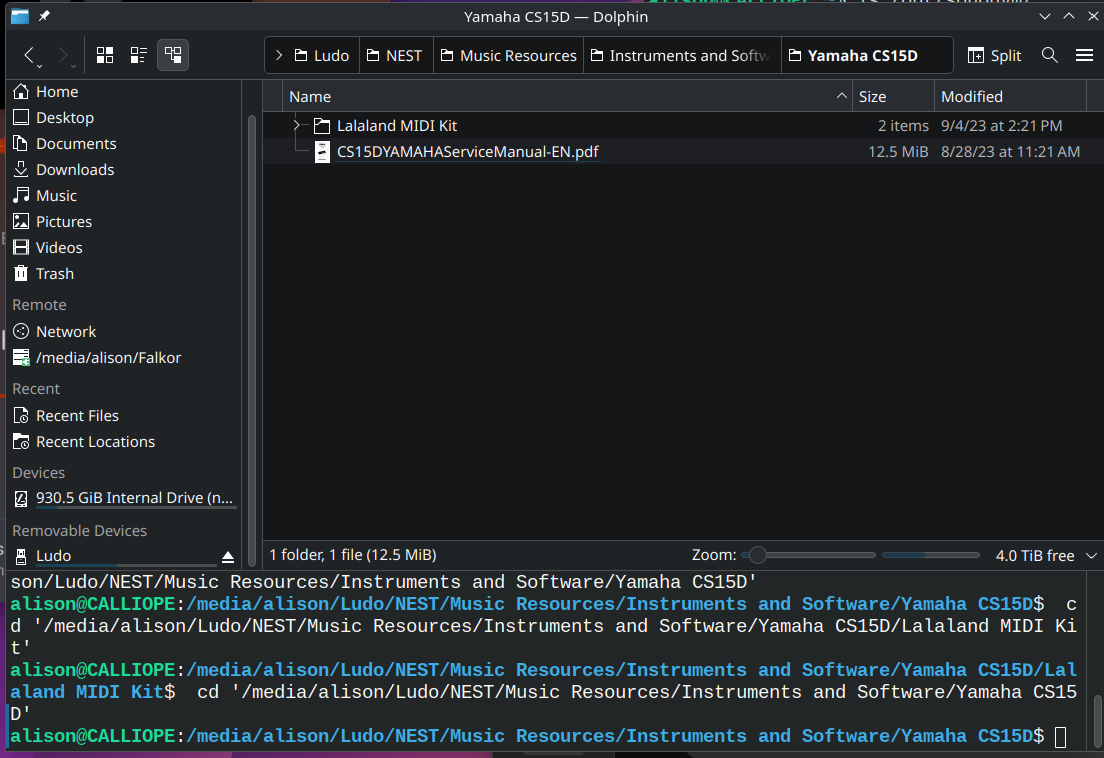1104x758 pixels.
Task: Open the free space info dropdown
Action: pyautogui.click(x=1091, y=555)
